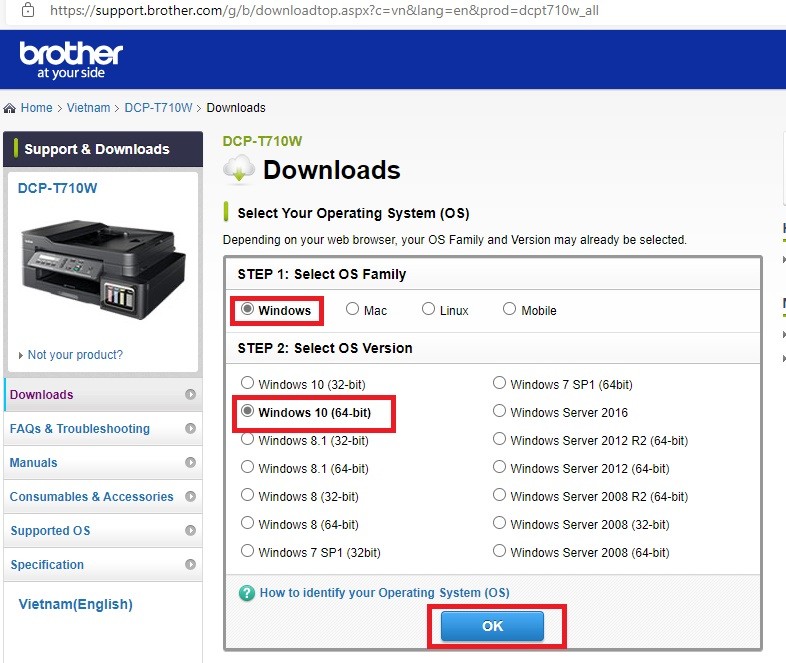786x663 pixels.
Task: Click the DCP-T710W sidebar product title
Action: point(57,188)
